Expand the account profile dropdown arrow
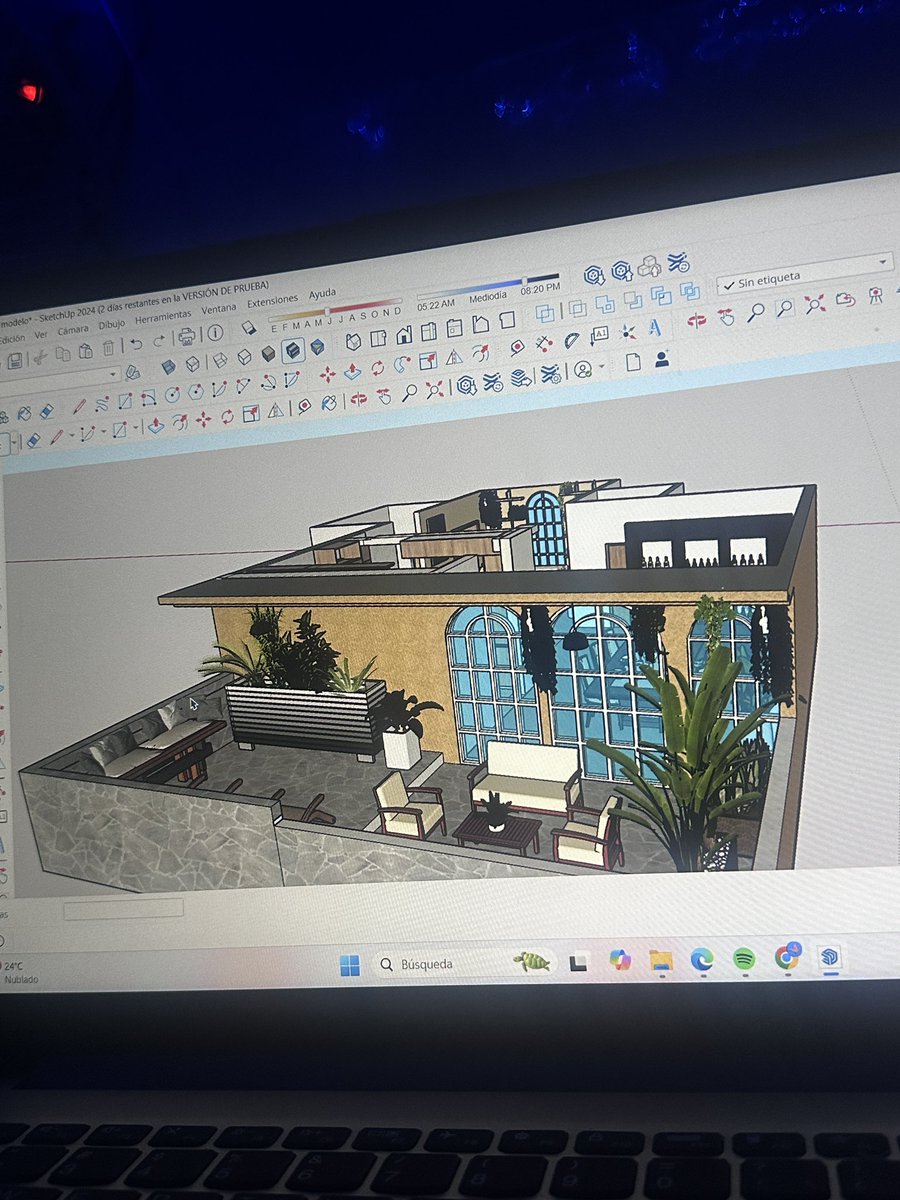The height and width of the screenshot is (1200, 900). 601,366
